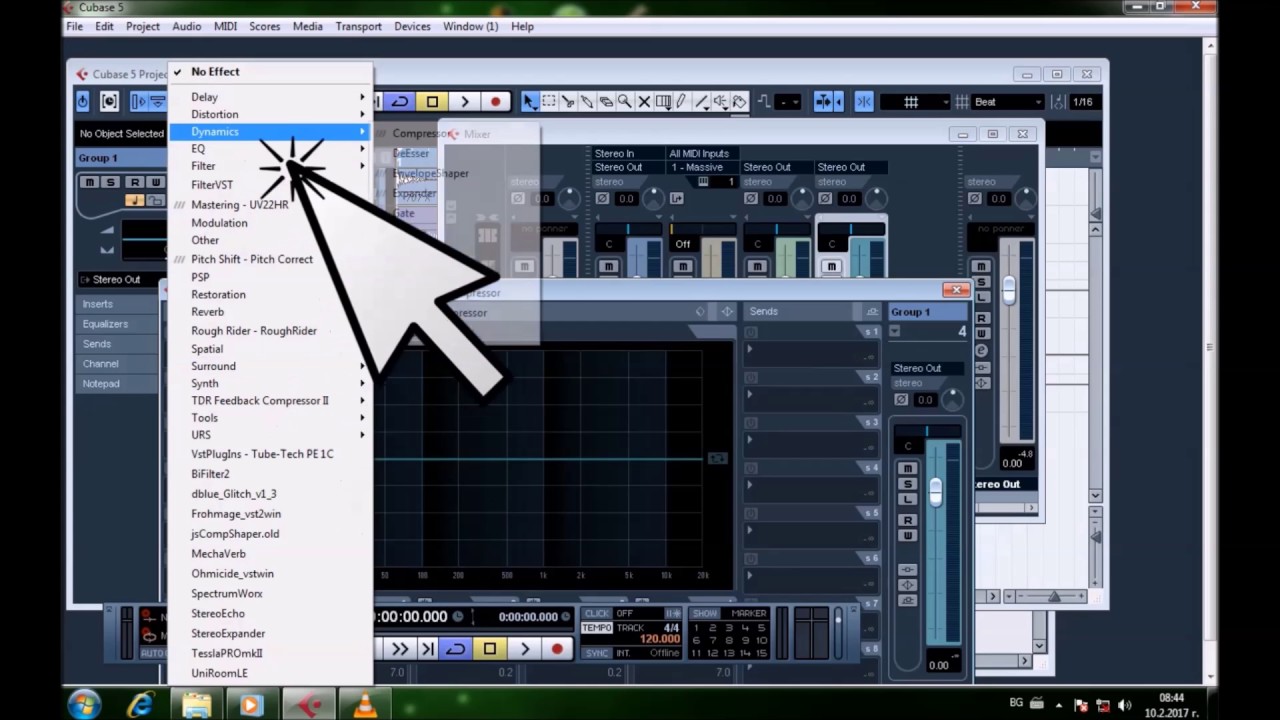Jump to marker 7 in Transport panel
1280x720 pixels.
[712, 640]
